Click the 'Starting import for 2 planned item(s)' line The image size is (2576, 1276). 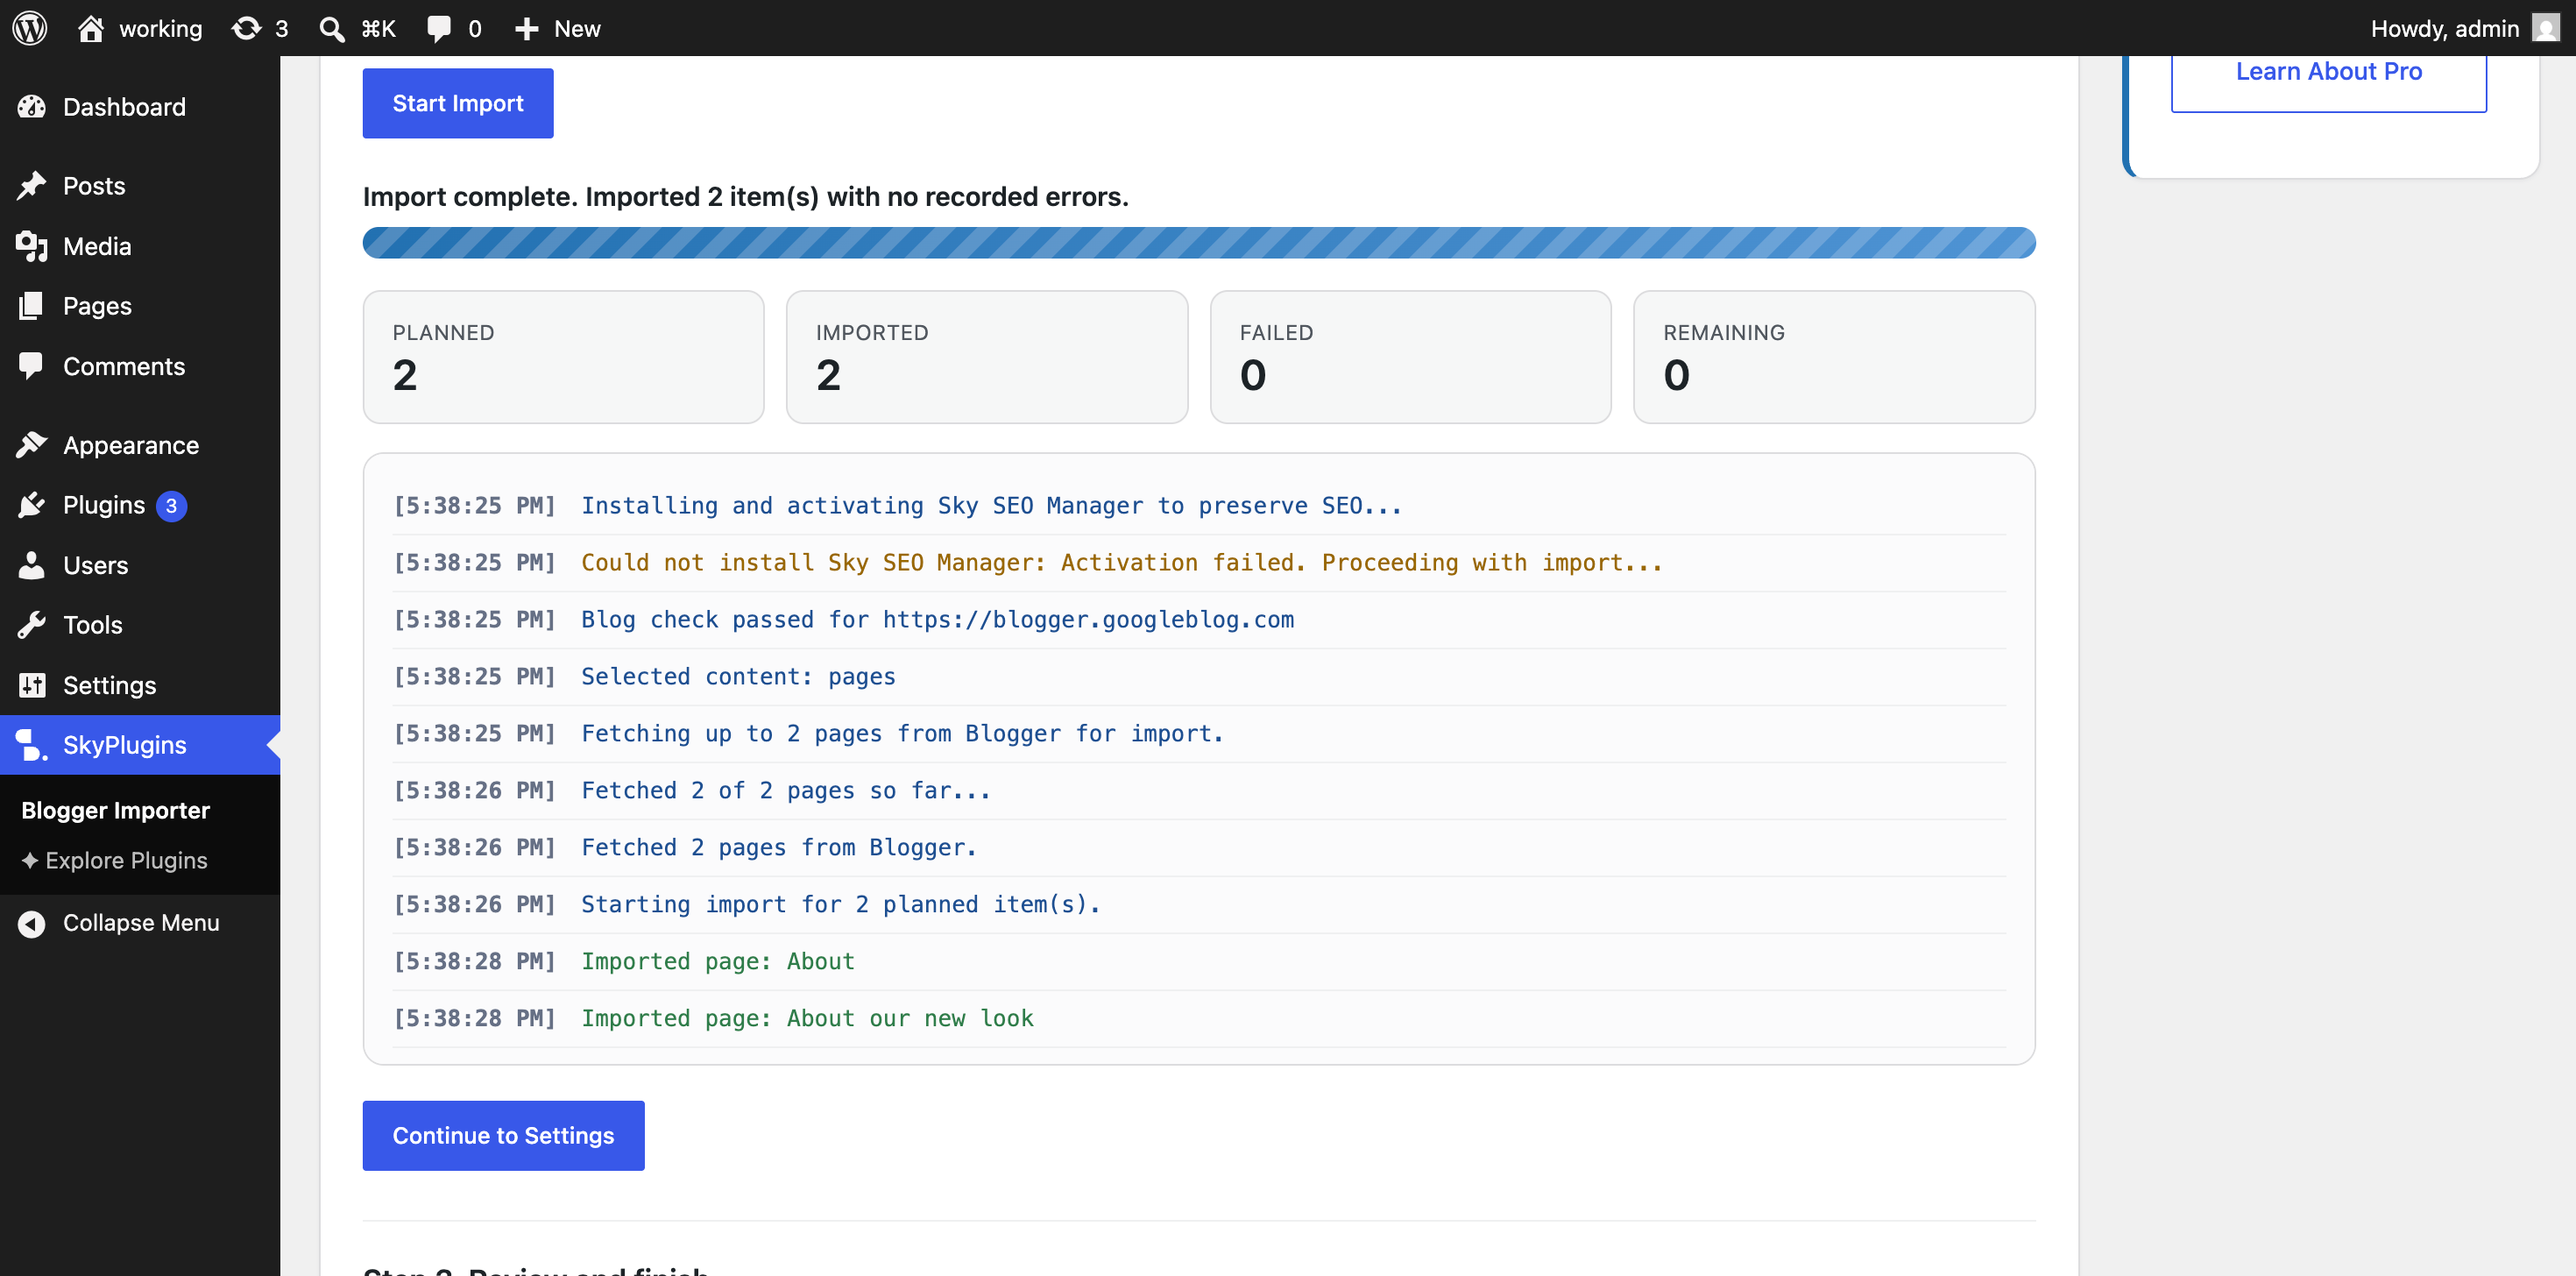(1199, 905)
